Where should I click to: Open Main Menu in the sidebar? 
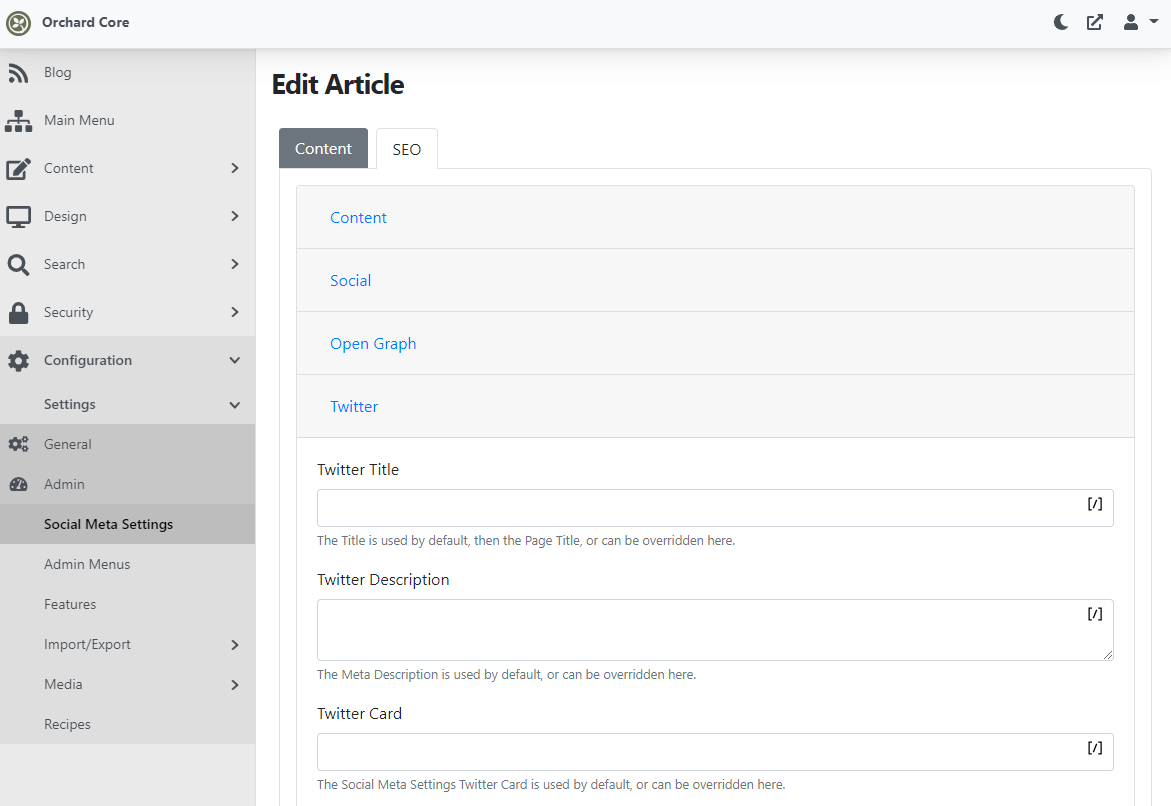[x=79, y=120]
